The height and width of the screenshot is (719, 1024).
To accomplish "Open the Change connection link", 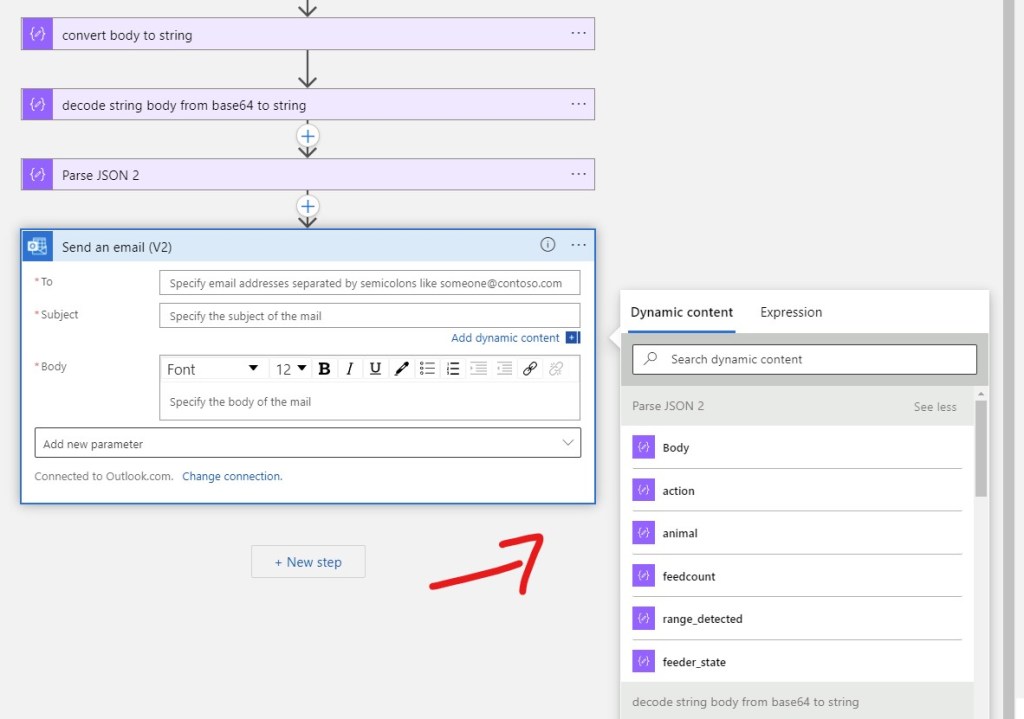I will click(x=232, y=476).
